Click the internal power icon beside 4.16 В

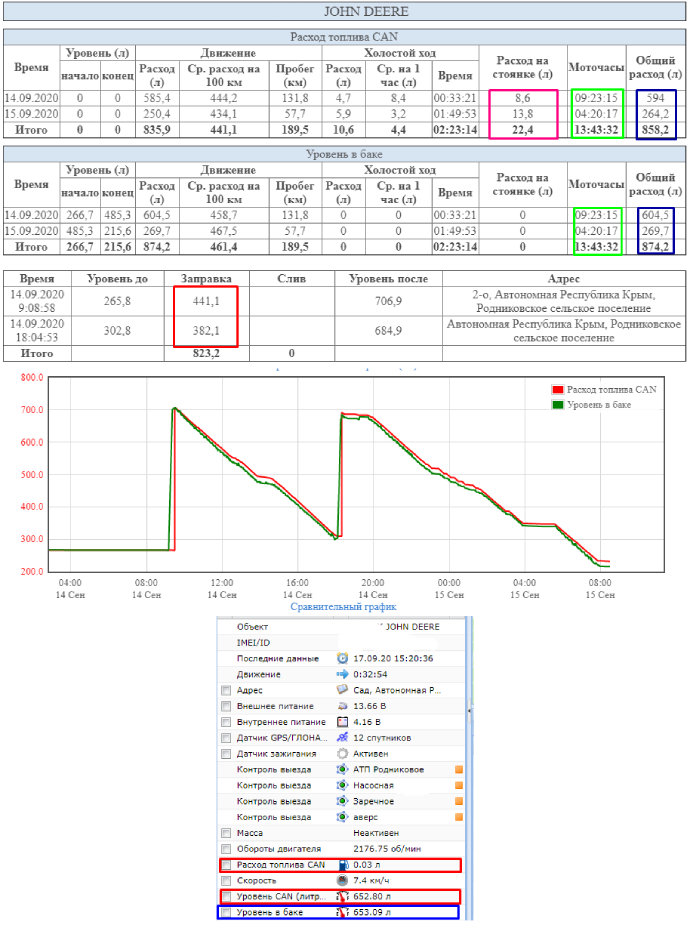342,721
